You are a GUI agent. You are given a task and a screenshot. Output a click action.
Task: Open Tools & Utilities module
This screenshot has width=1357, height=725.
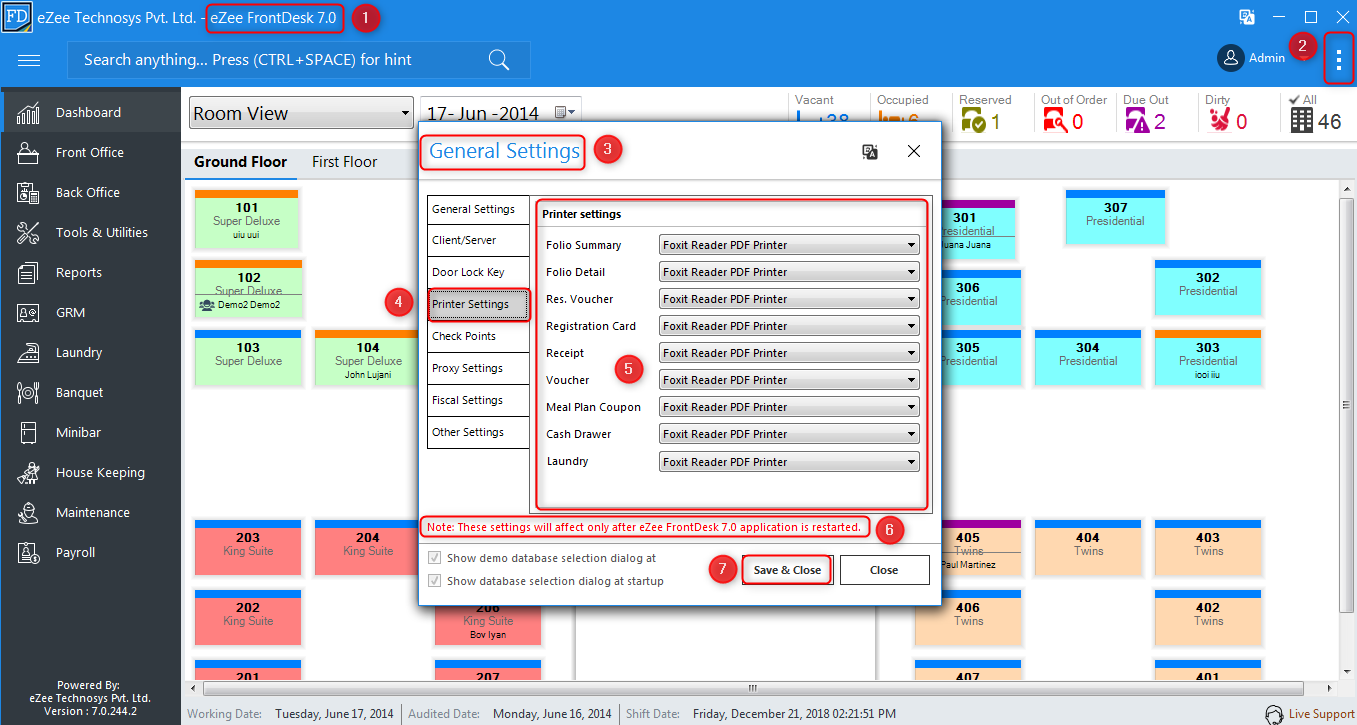tap(91, 232)
